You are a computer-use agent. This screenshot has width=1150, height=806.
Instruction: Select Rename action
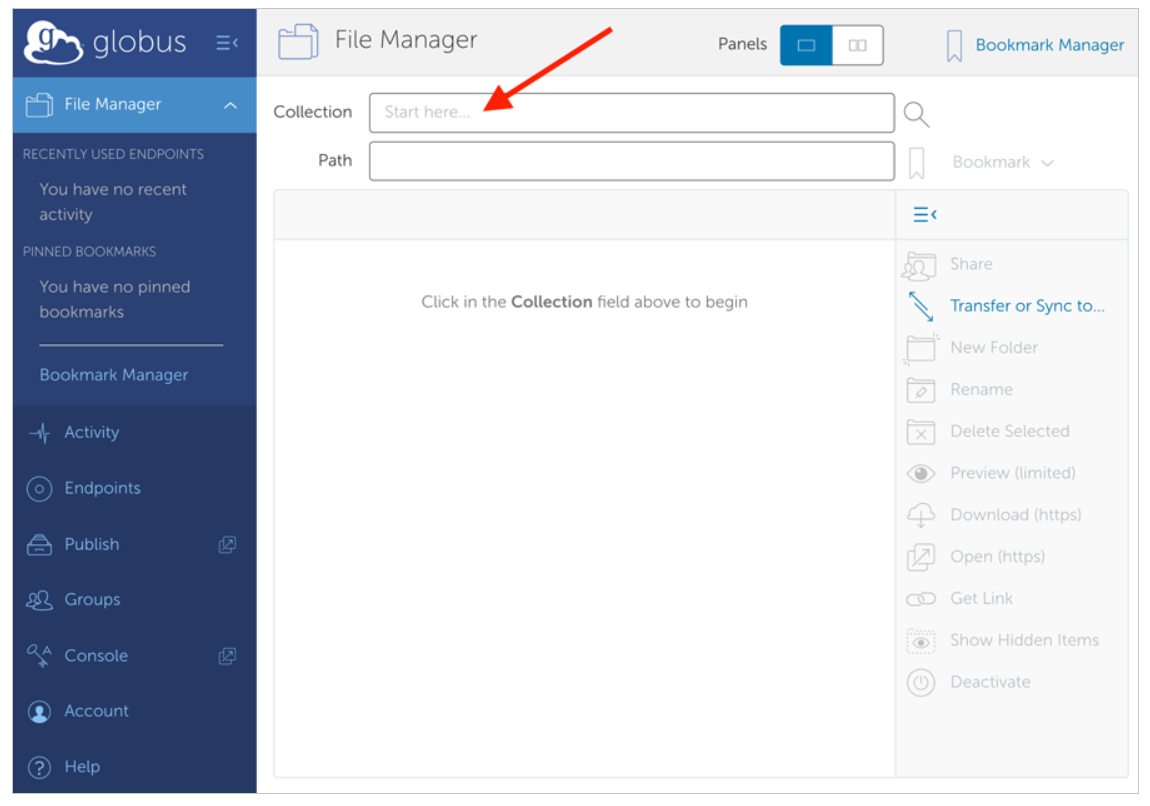(981, 389)
